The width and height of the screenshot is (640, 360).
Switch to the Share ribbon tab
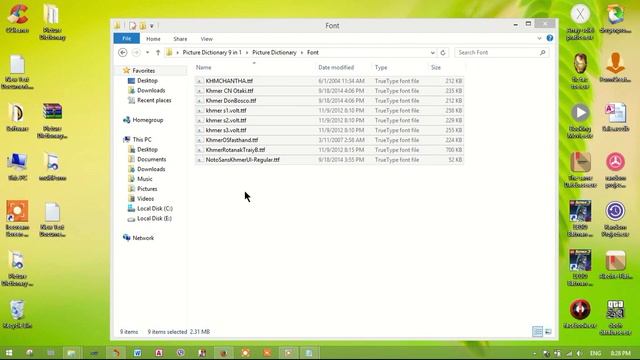coord(180,39)
